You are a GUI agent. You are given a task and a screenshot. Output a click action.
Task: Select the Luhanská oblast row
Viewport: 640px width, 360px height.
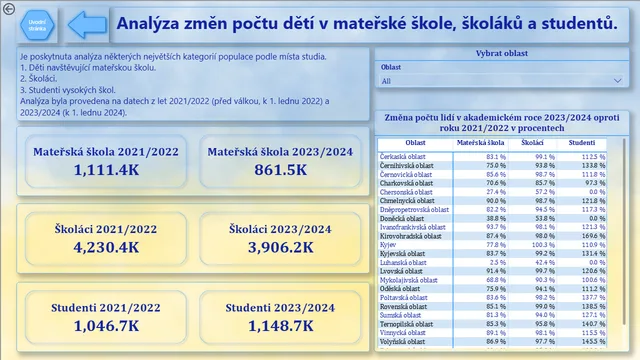[492, 262]
